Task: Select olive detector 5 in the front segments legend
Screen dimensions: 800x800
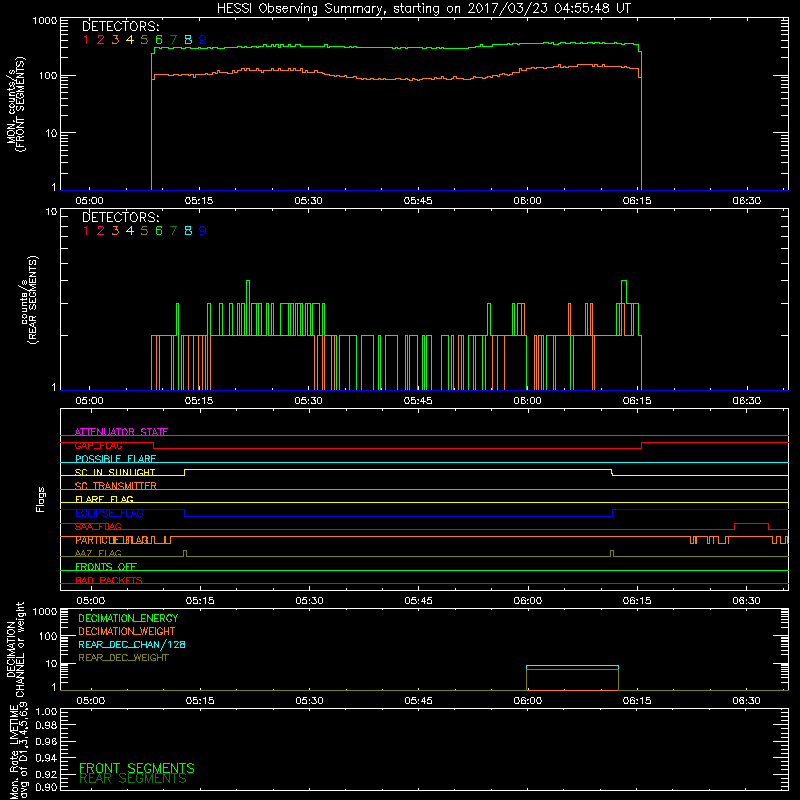Action: (x=144, y=39)
